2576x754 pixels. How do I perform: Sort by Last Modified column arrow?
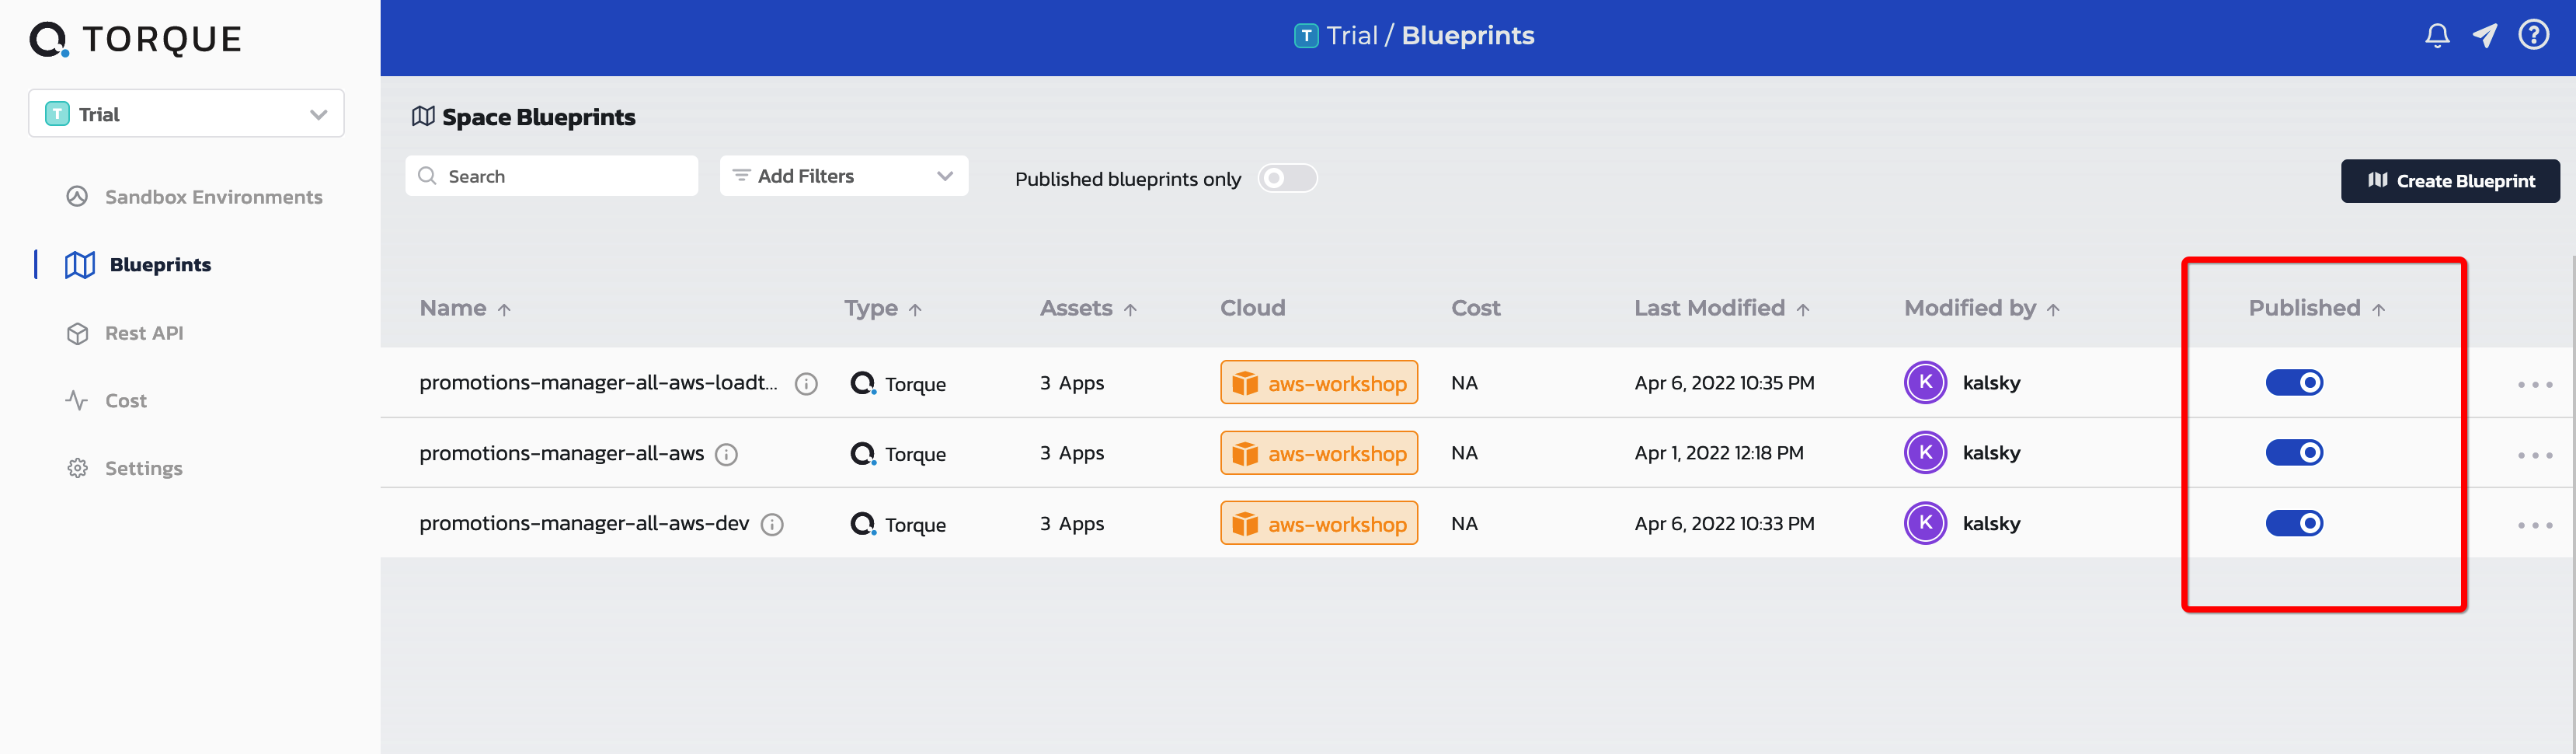[1803, 310]
